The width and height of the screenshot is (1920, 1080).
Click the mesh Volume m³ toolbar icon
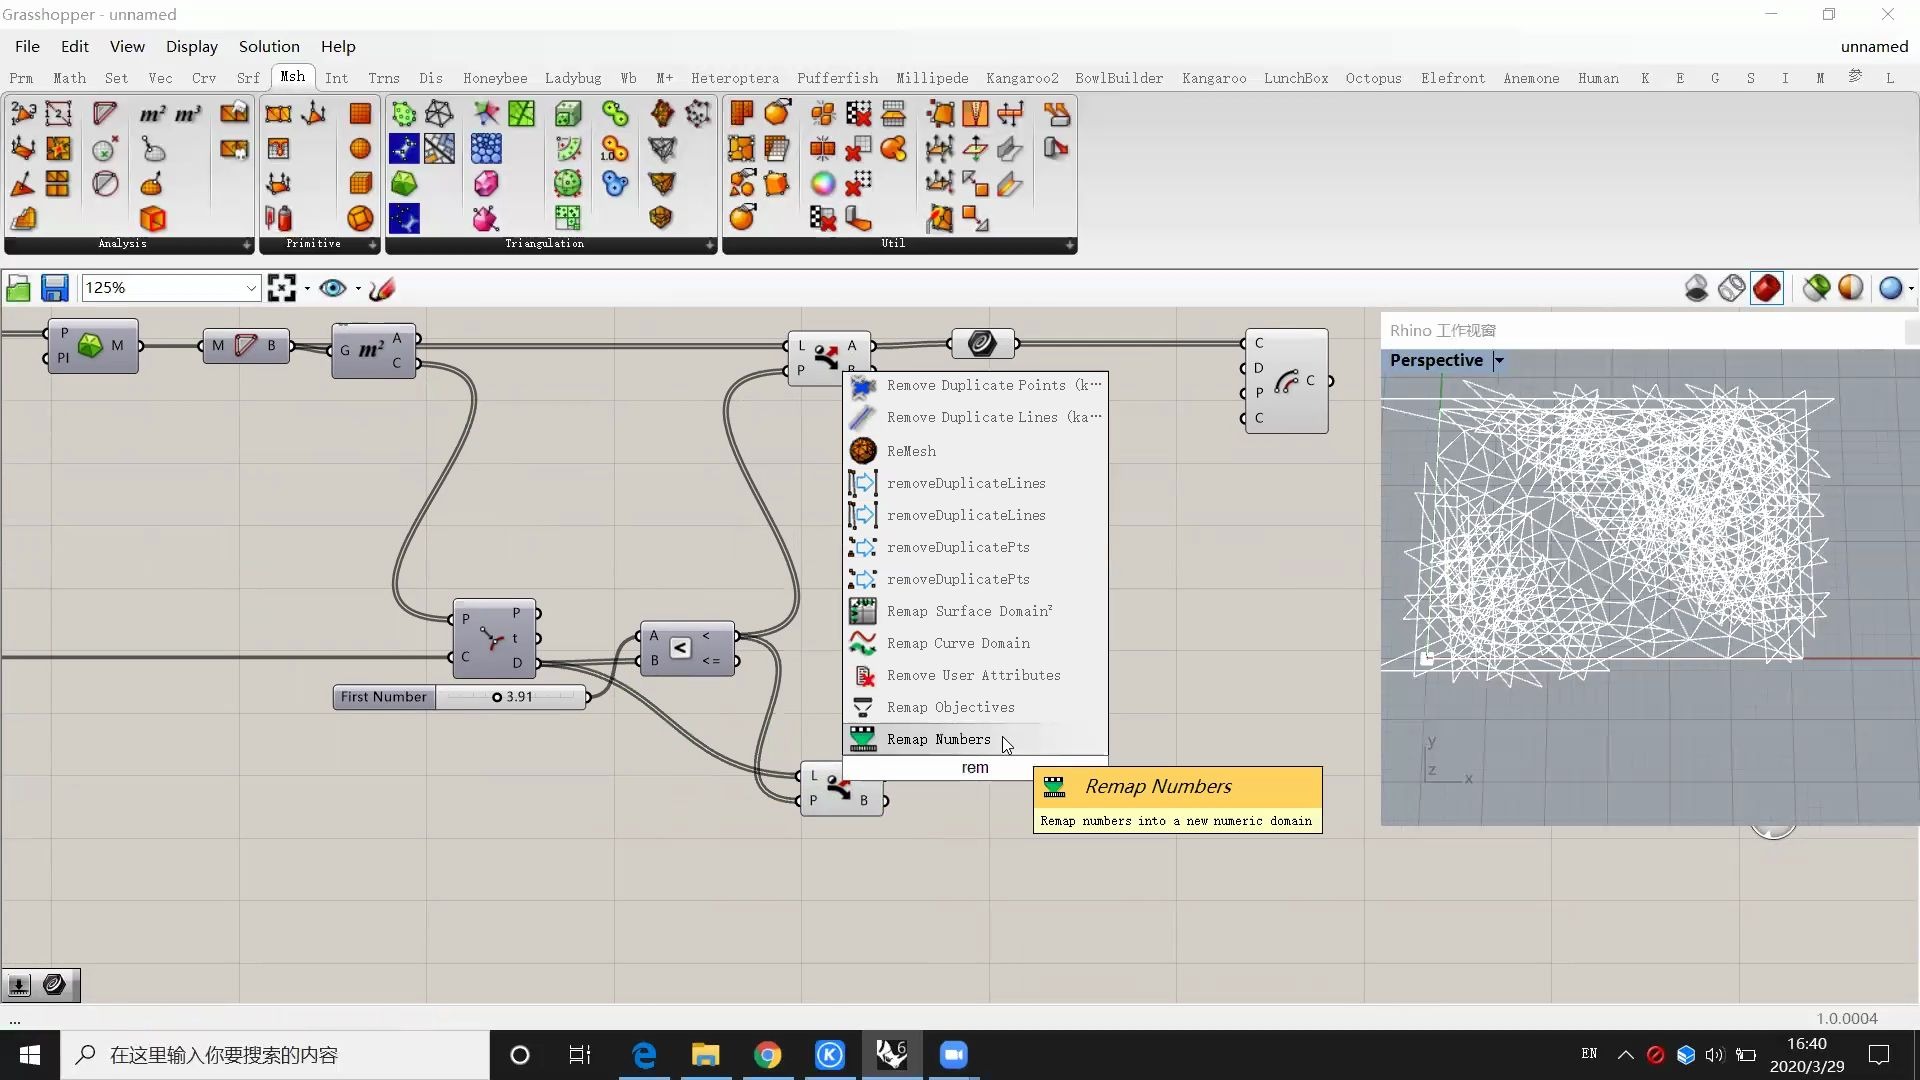coord(188,114)
